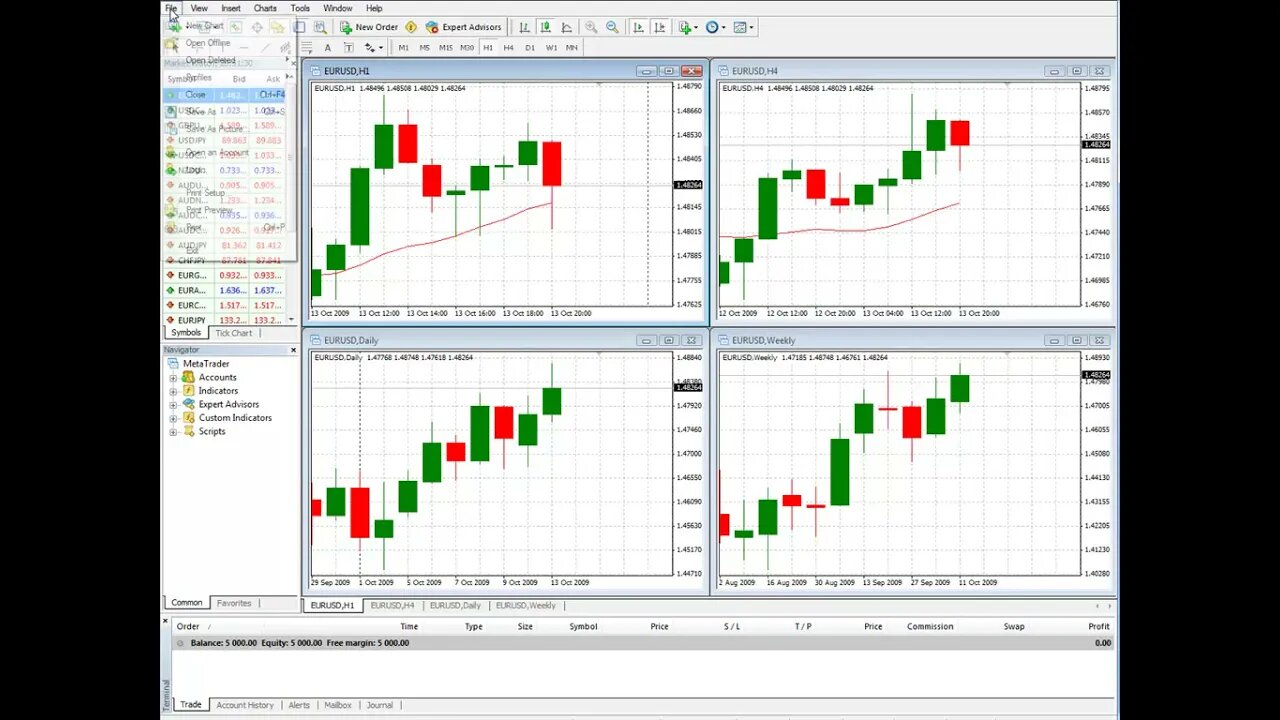Toggle the H4 timeframe button
The height and width of the screenshot is (720, 1280).
point(508,47)
